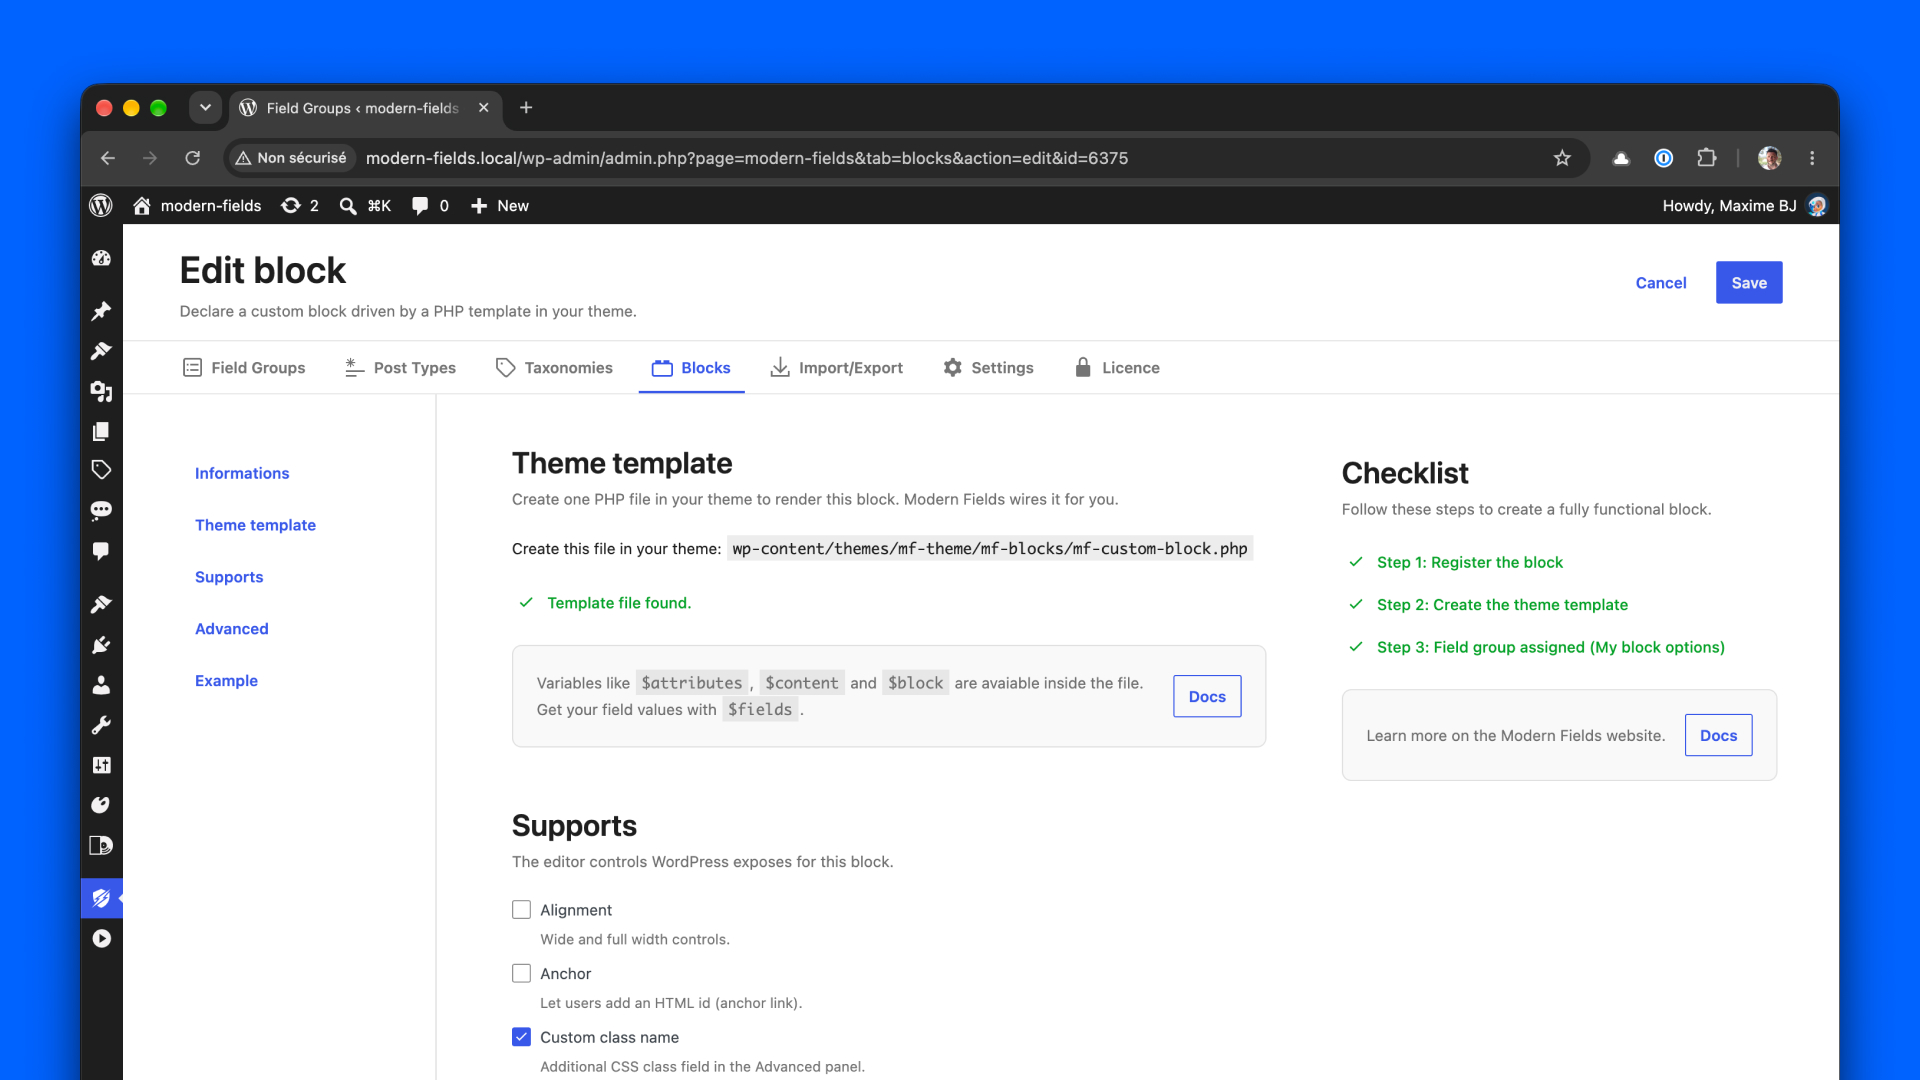Go to the modern-fields site home link
This screenshot has height=1080, width=1920.
pyautogui.click(x=197, y=205)
